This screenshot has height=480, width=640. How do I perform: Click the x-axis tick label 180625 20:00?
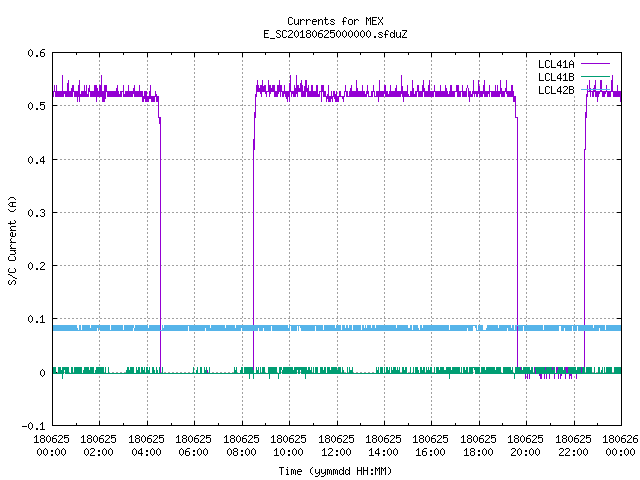click(525, 446)
